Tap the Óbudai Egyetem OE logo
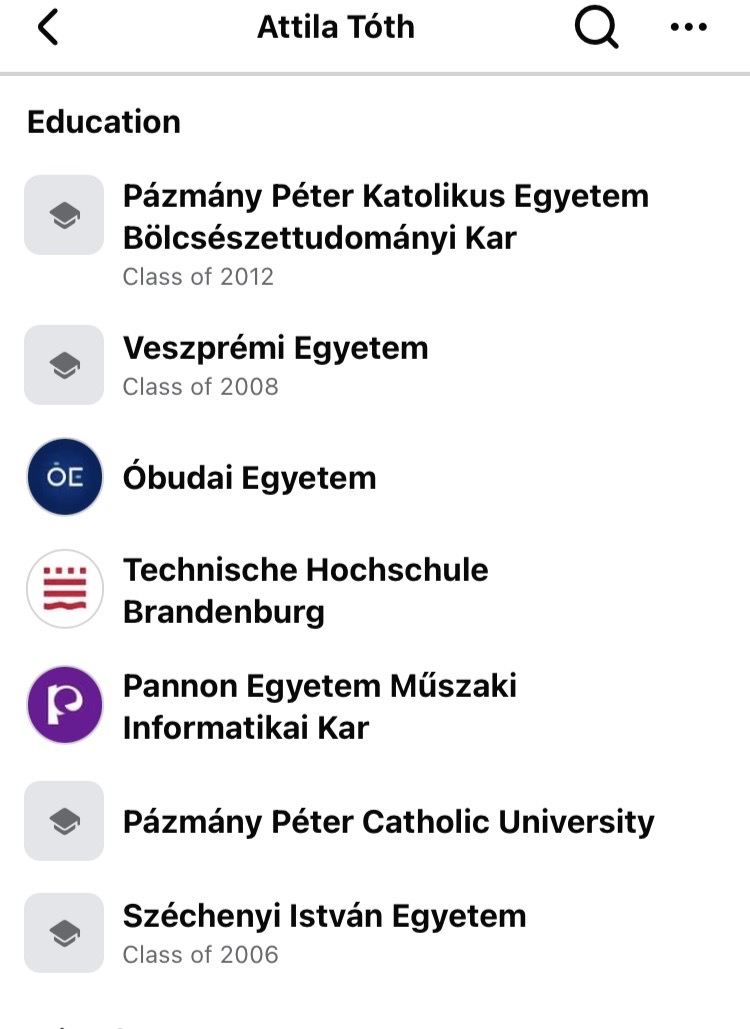The image size is (750, 1029). (x=64, y=477)
